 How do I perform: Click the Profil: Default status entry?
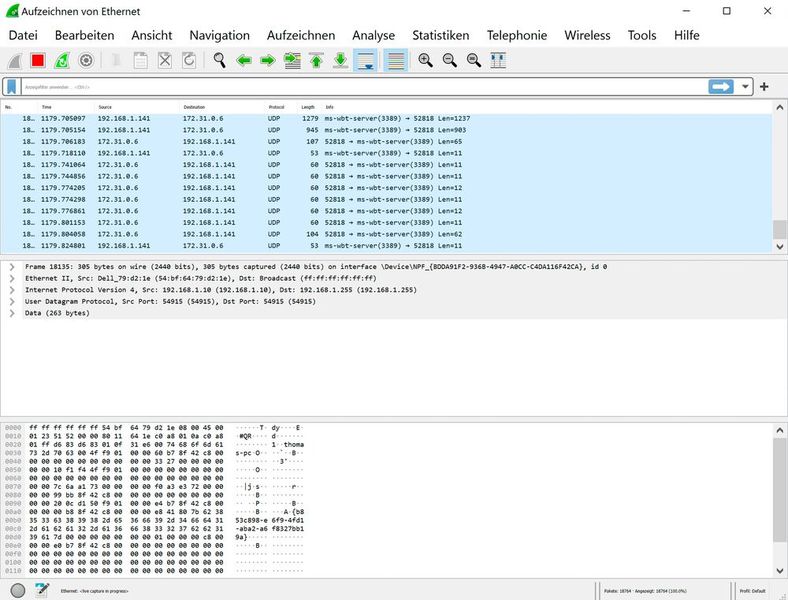(x=752, y=591)
